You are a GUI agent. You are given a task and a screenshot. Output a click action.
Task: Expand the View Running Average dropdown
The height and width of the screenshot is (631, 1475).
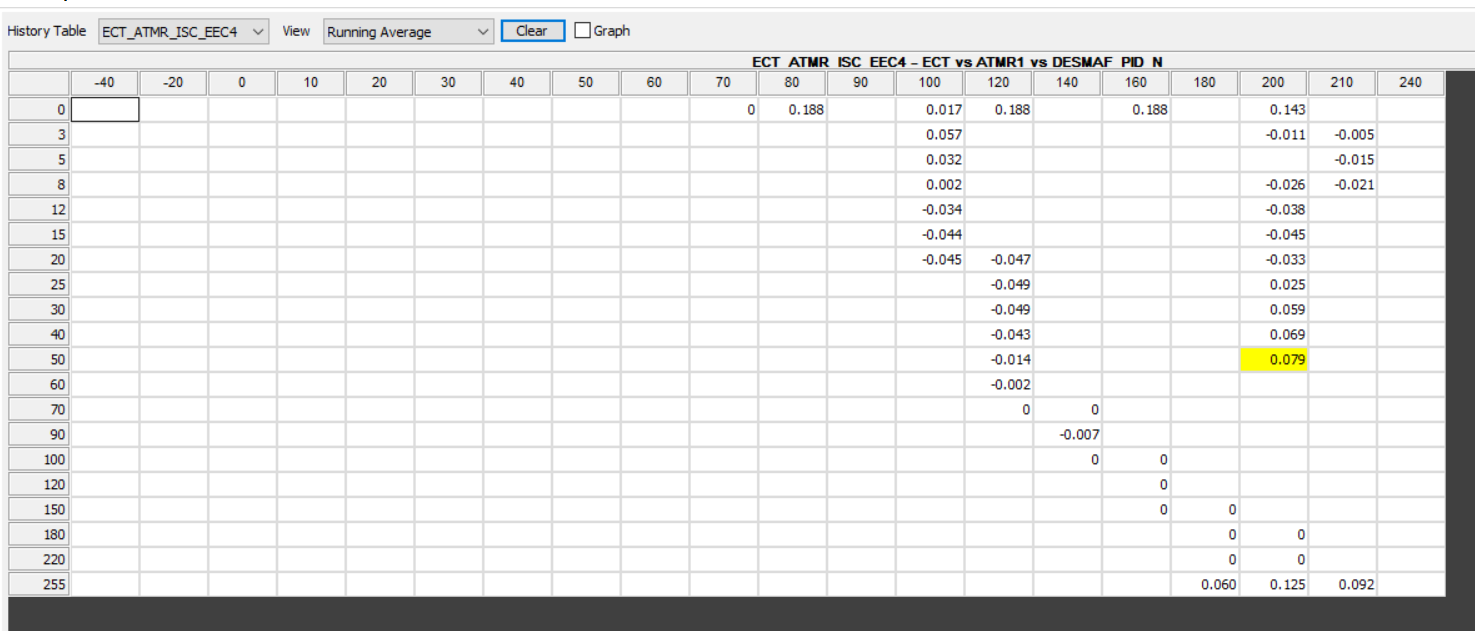408,32
